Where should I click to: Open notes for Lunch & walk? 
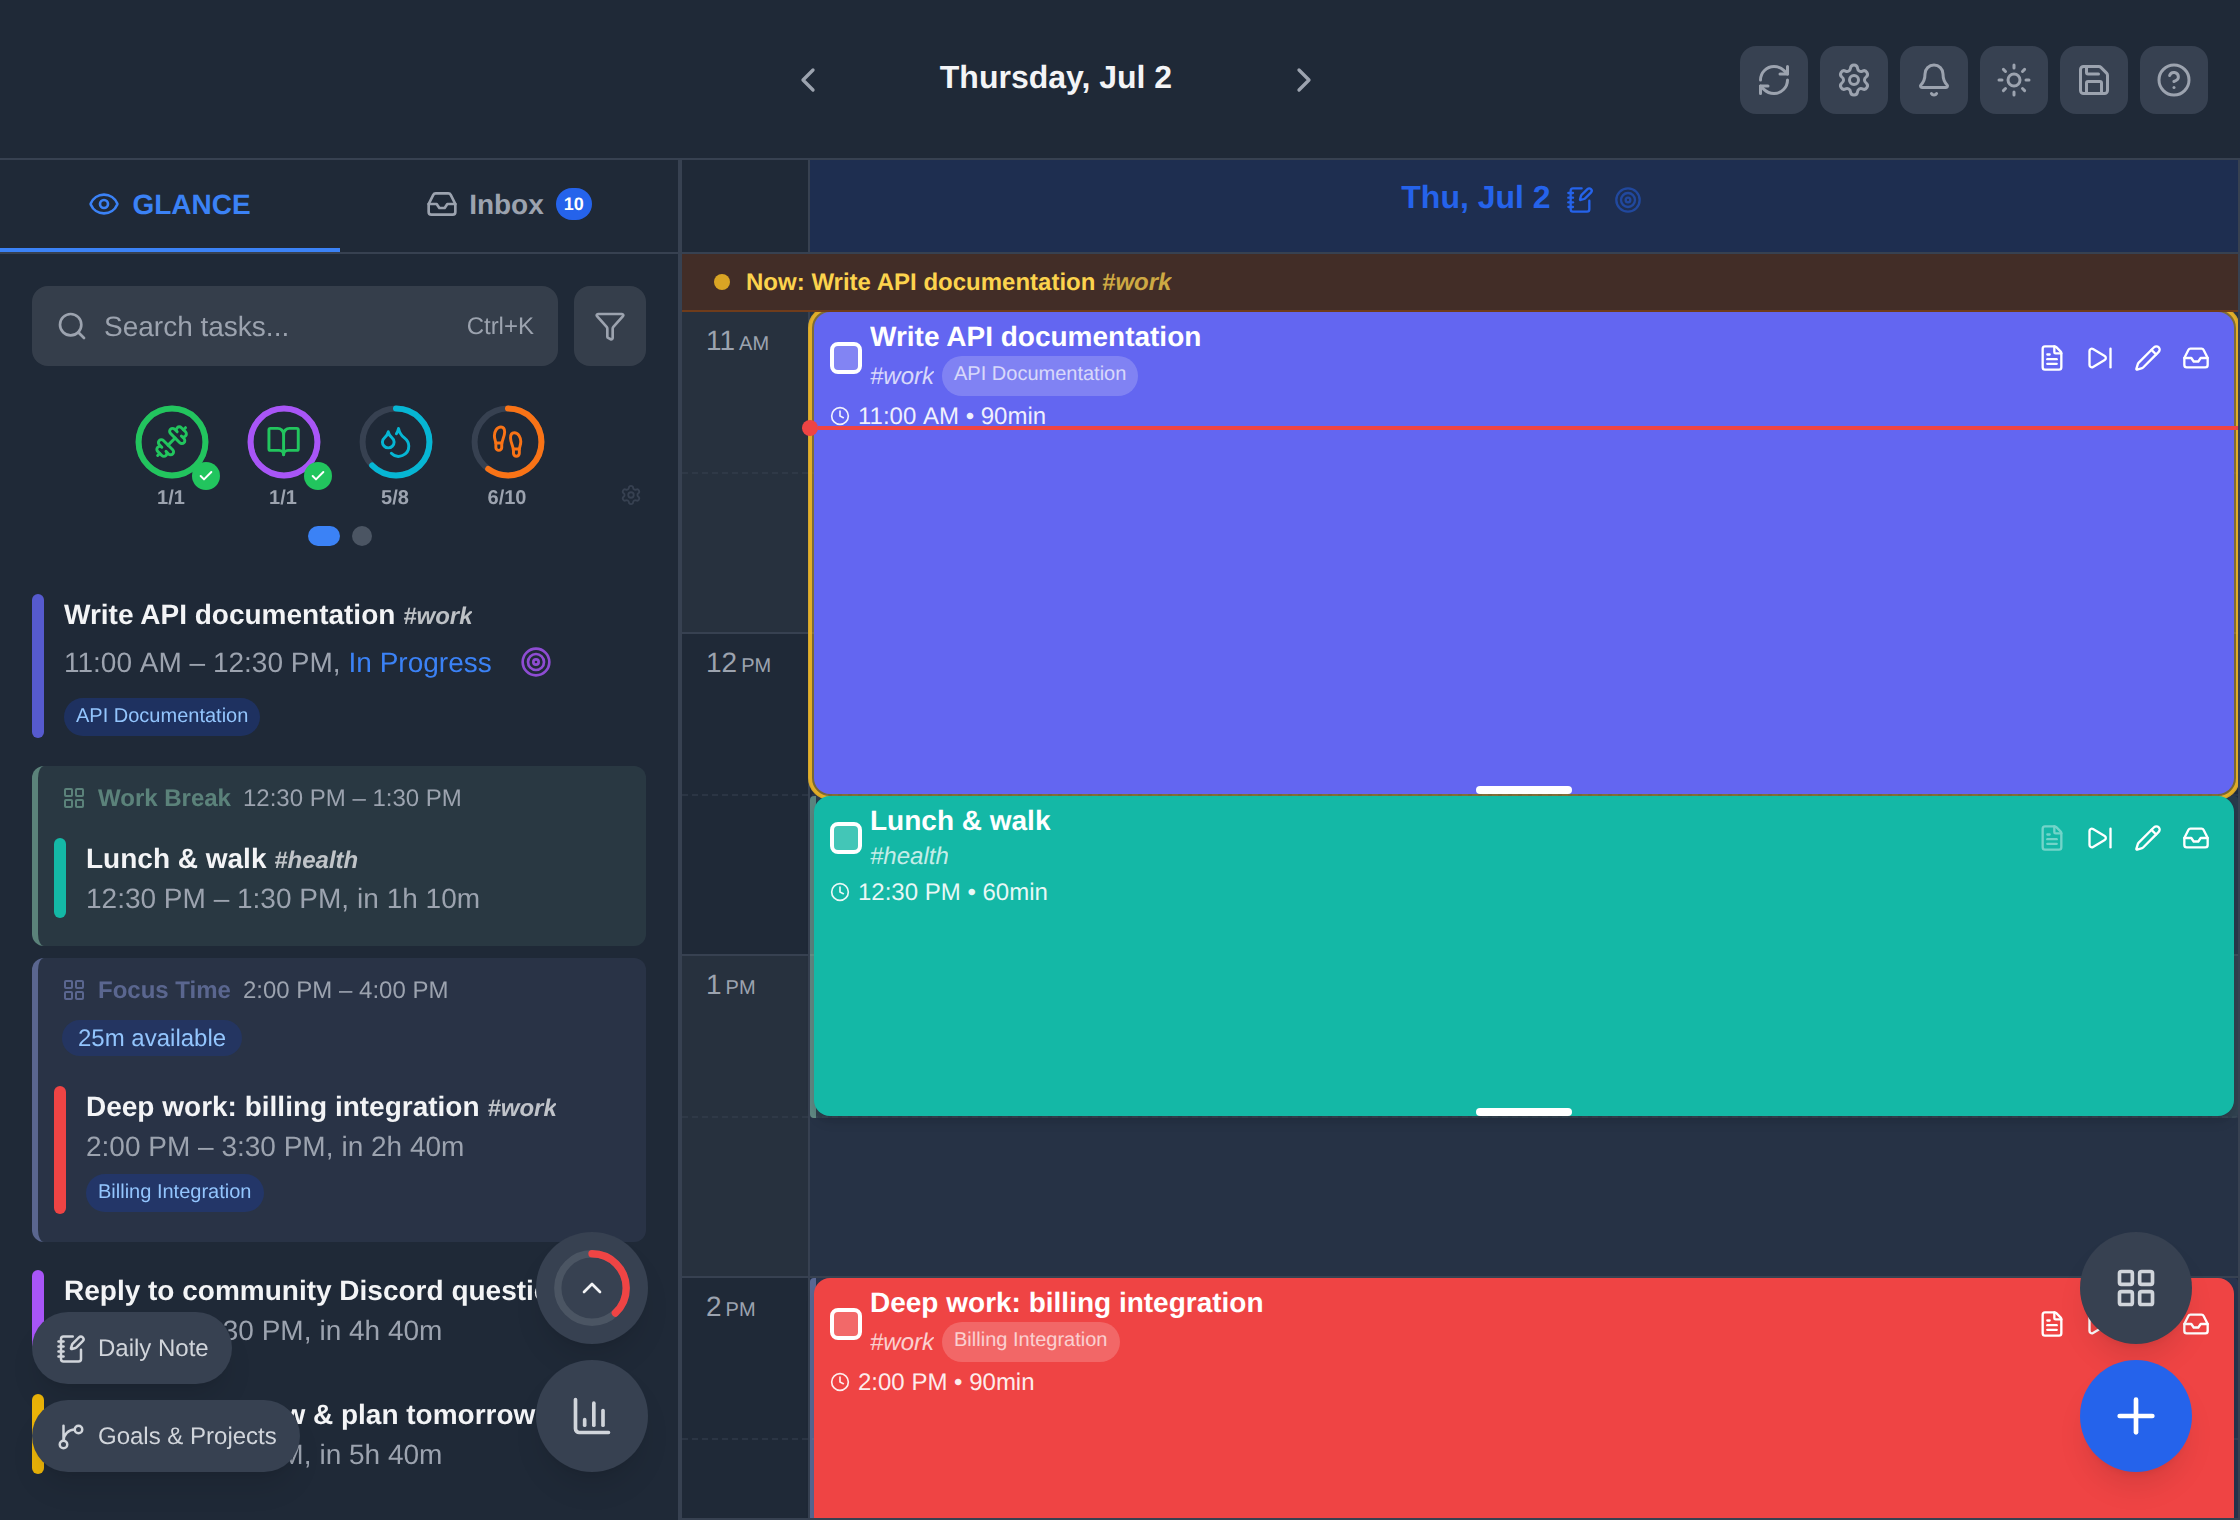(2052, 838)
